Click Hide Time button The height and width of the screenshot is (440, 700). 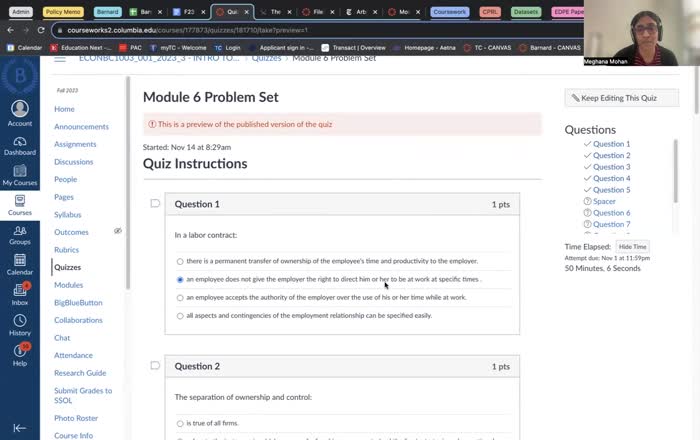point(632,246)
